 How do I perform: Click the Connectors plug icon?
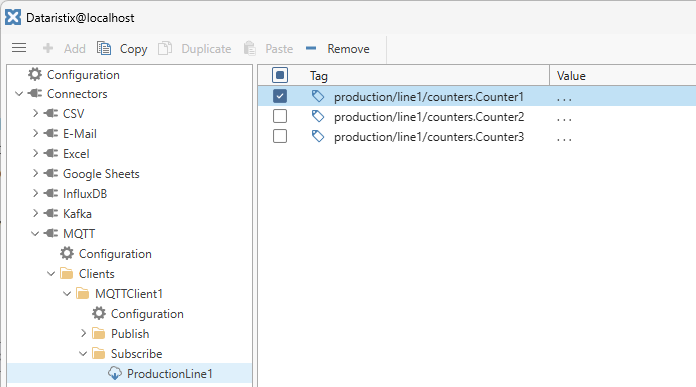tap(35, 94)
